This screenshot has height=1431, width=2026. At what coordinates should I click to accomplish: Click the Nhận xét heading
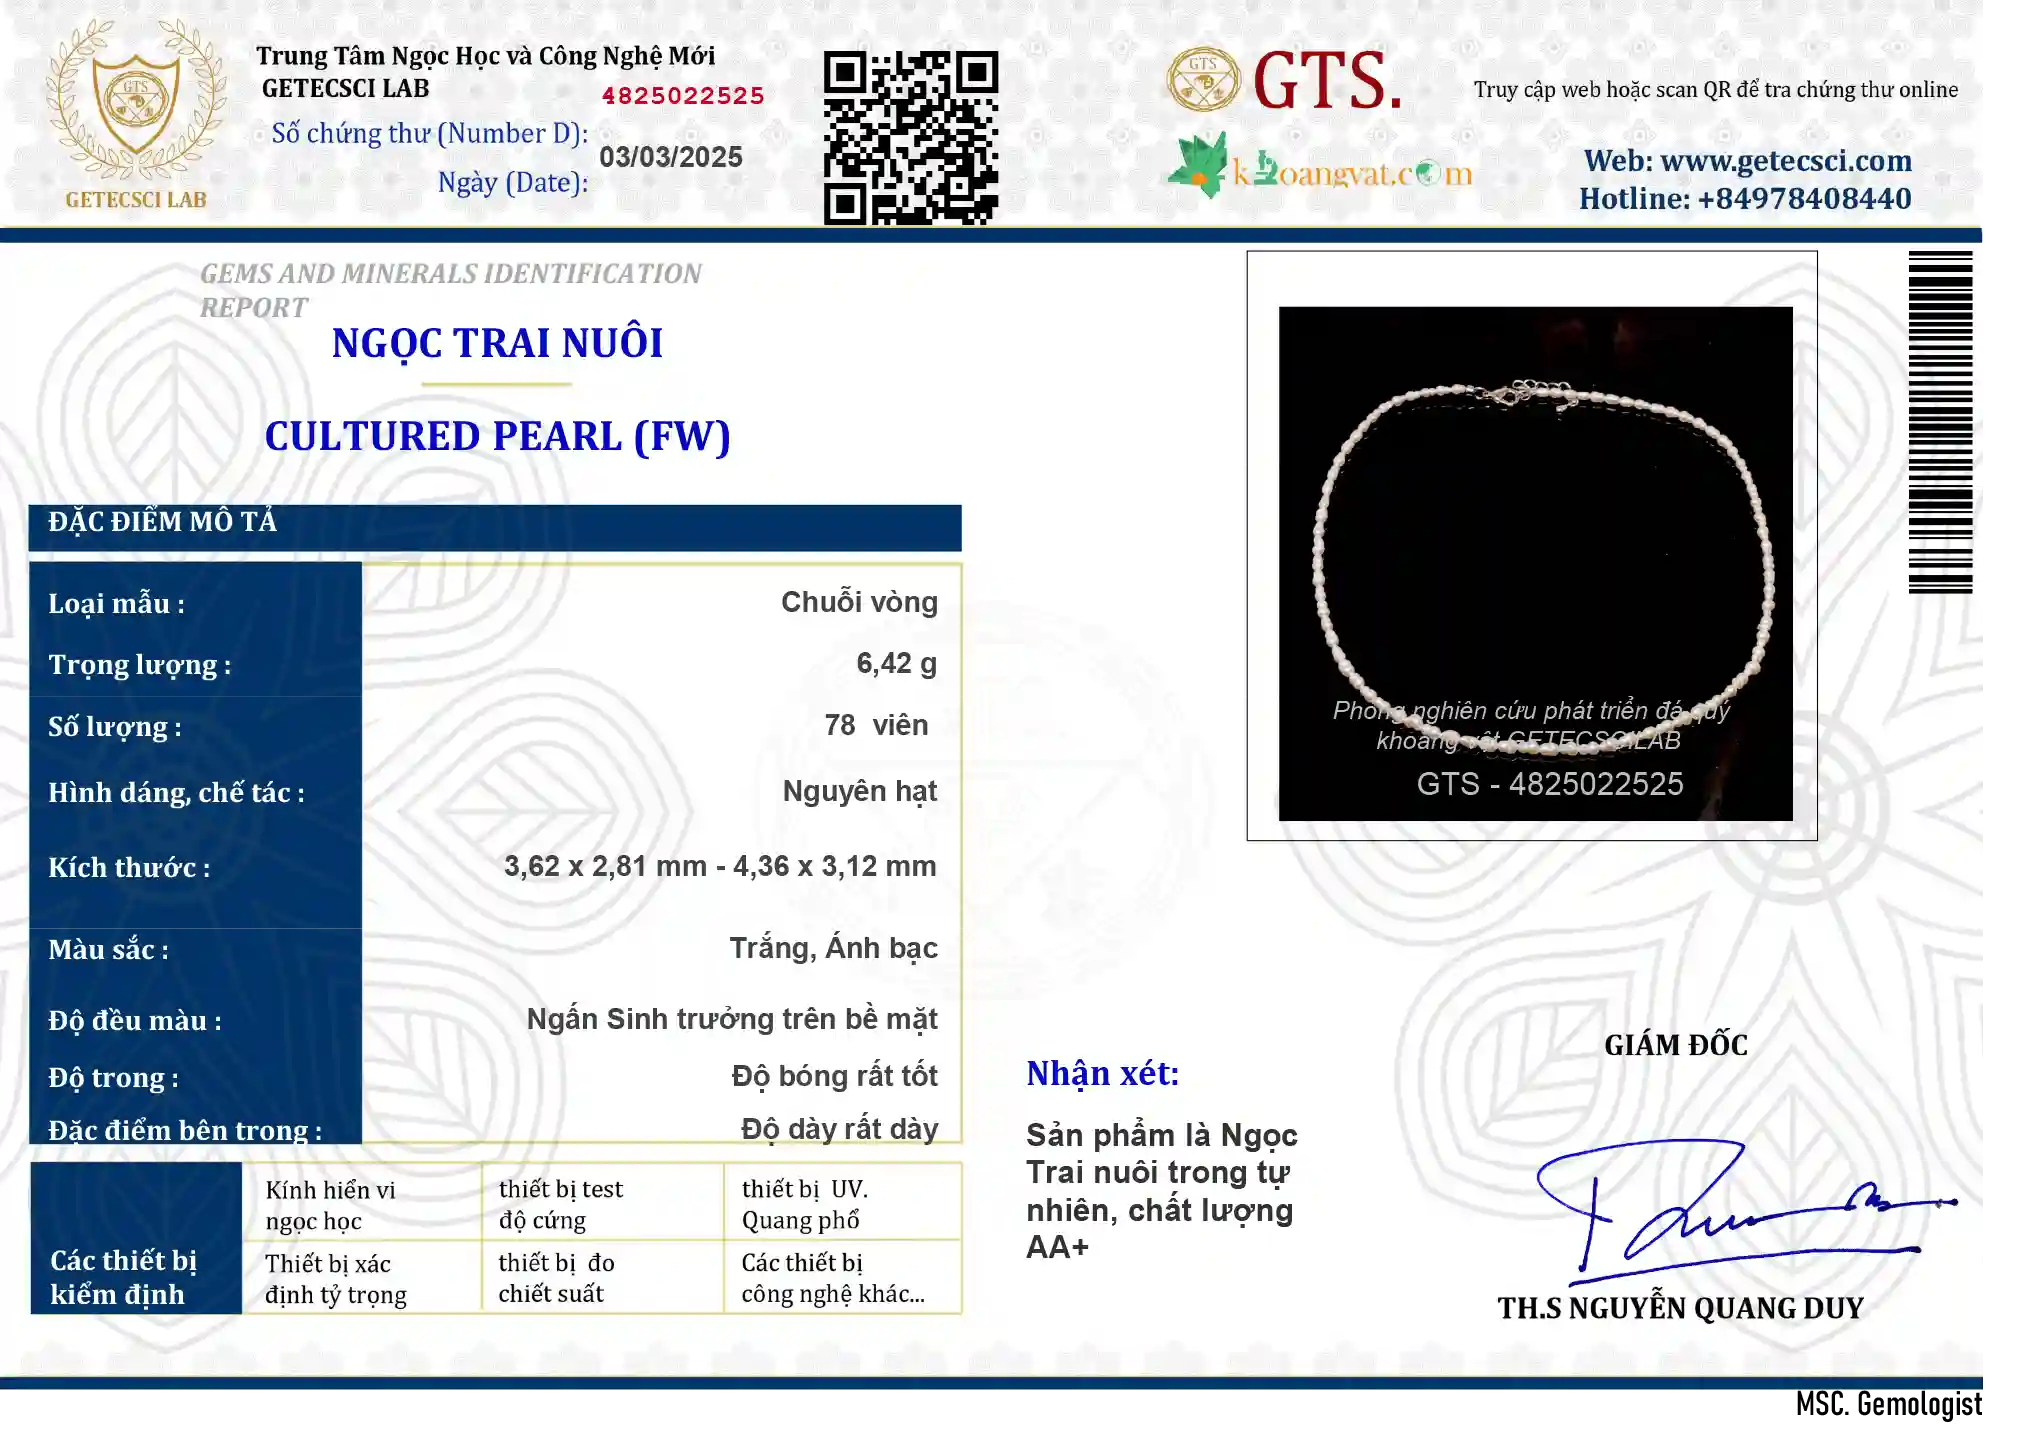[x=1103, y=1073]
